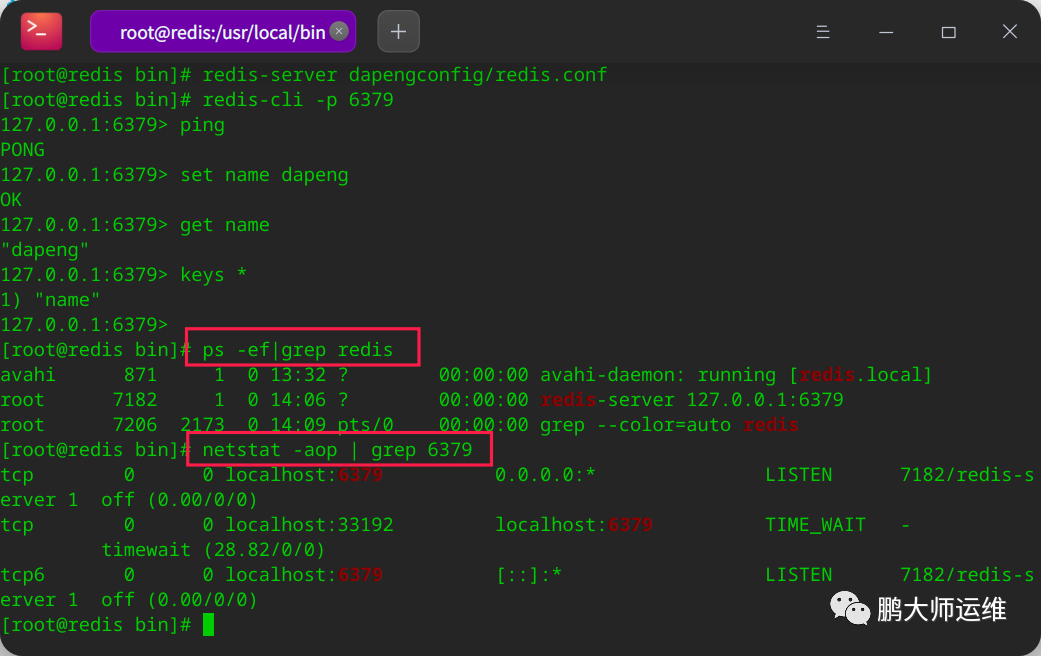1041x656 pixels.
Task: Minimize the terminal window
Action: [x=886, y=32]
